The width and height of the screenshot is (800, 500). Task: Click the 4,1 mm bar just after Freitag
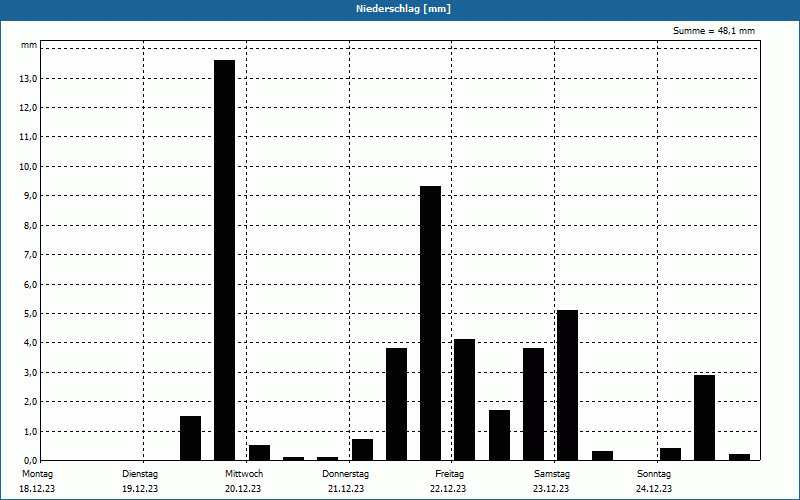point(464,400)
